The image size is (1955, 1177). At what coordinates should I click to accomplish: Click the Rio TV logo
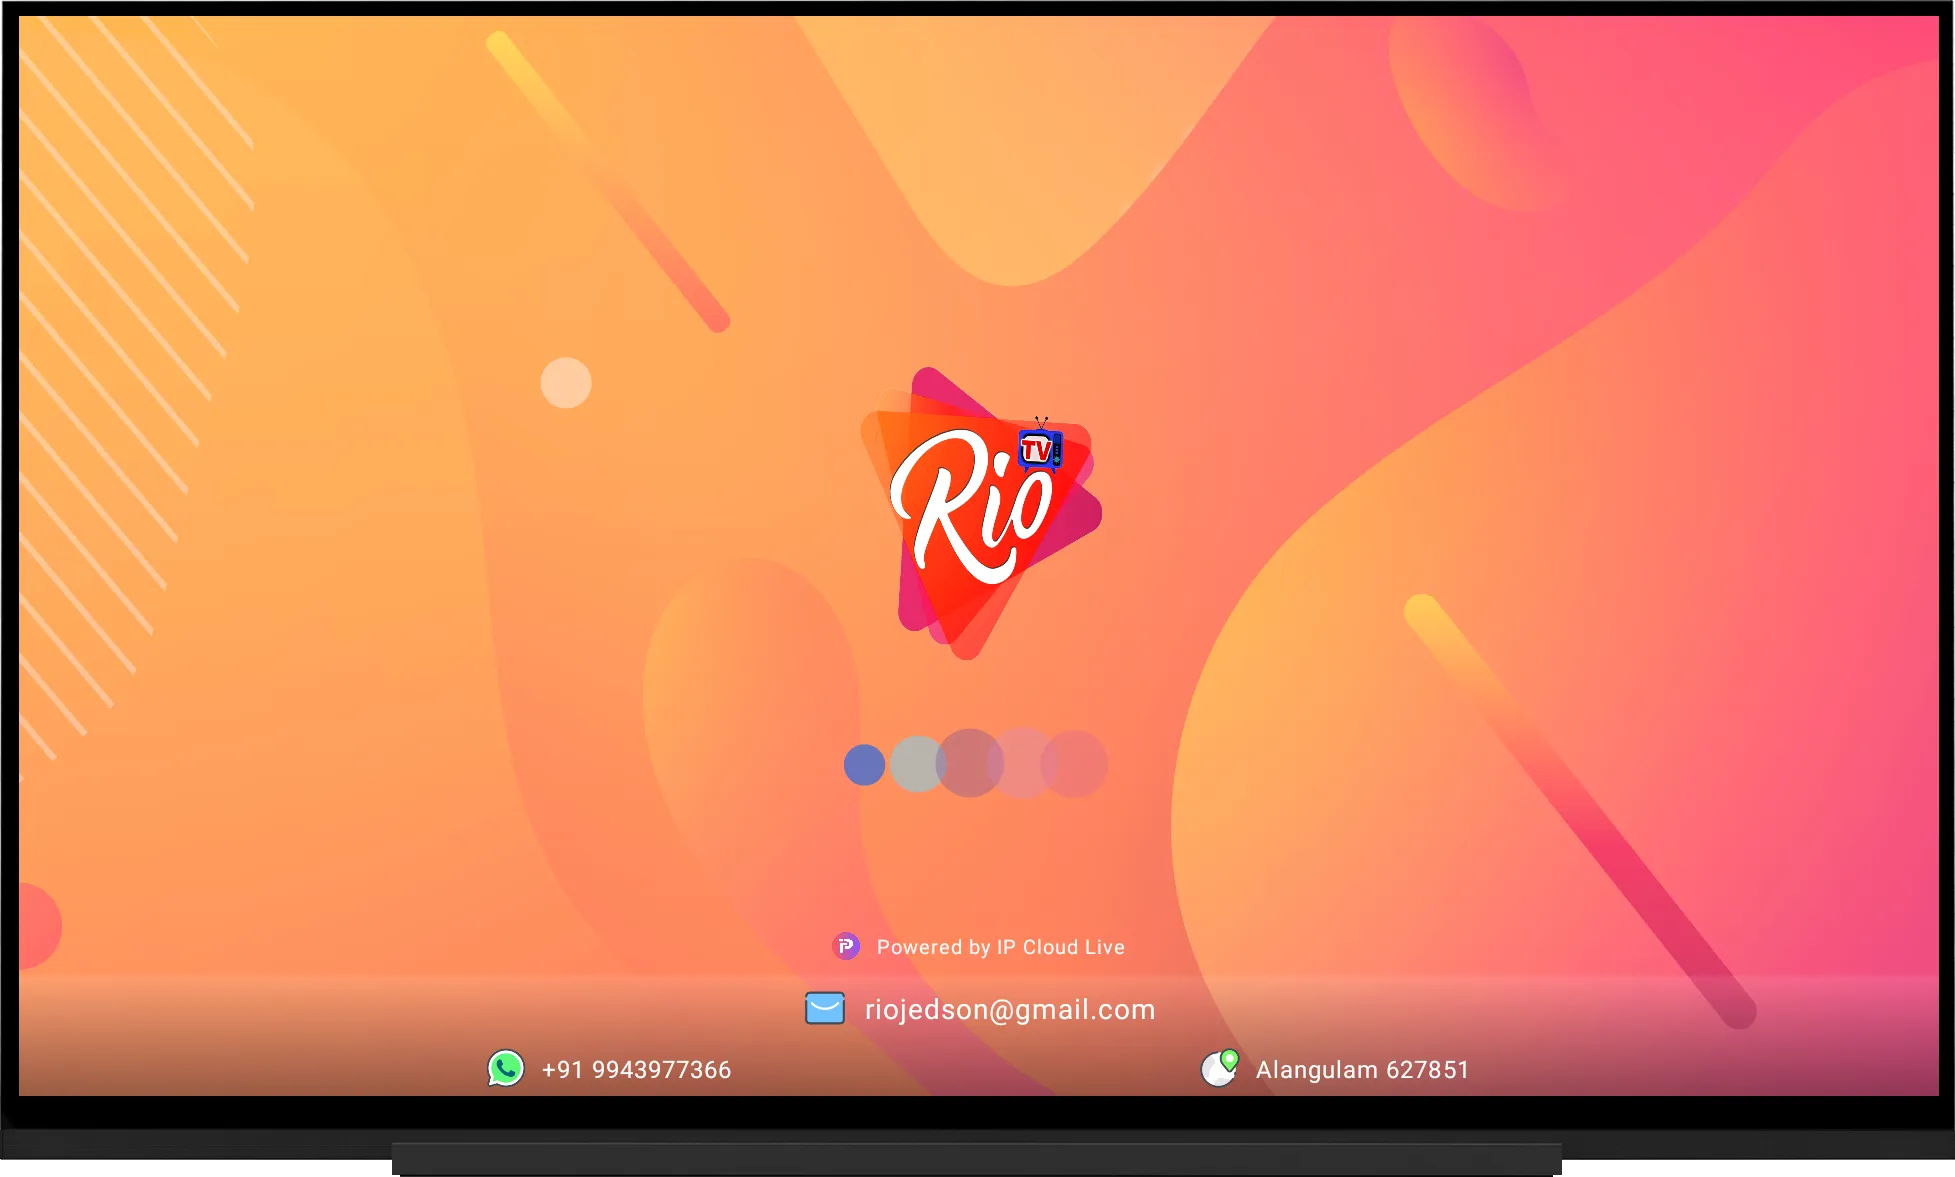point(981,513)
